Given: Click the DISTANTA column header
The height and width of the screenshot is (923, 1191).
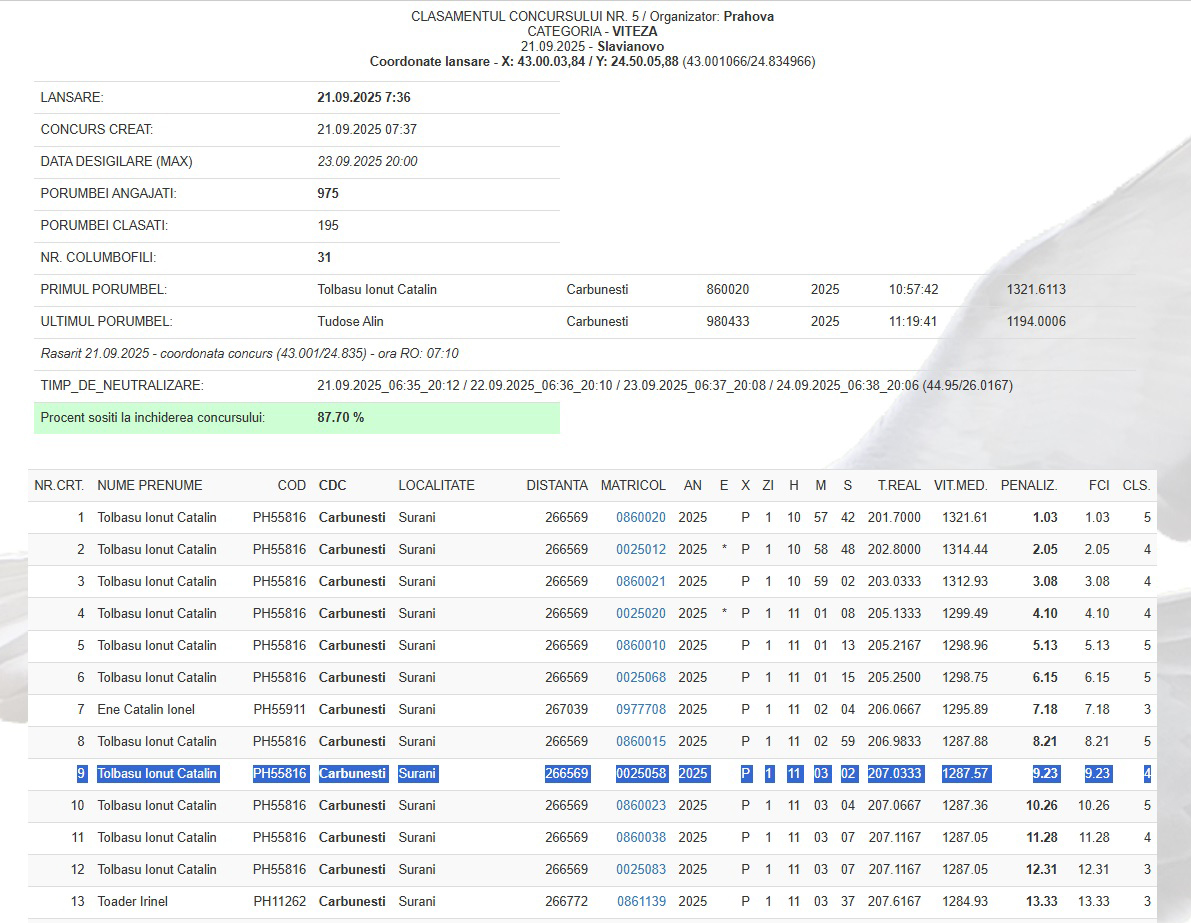Looking at the screenshot, I should [557, 486].
